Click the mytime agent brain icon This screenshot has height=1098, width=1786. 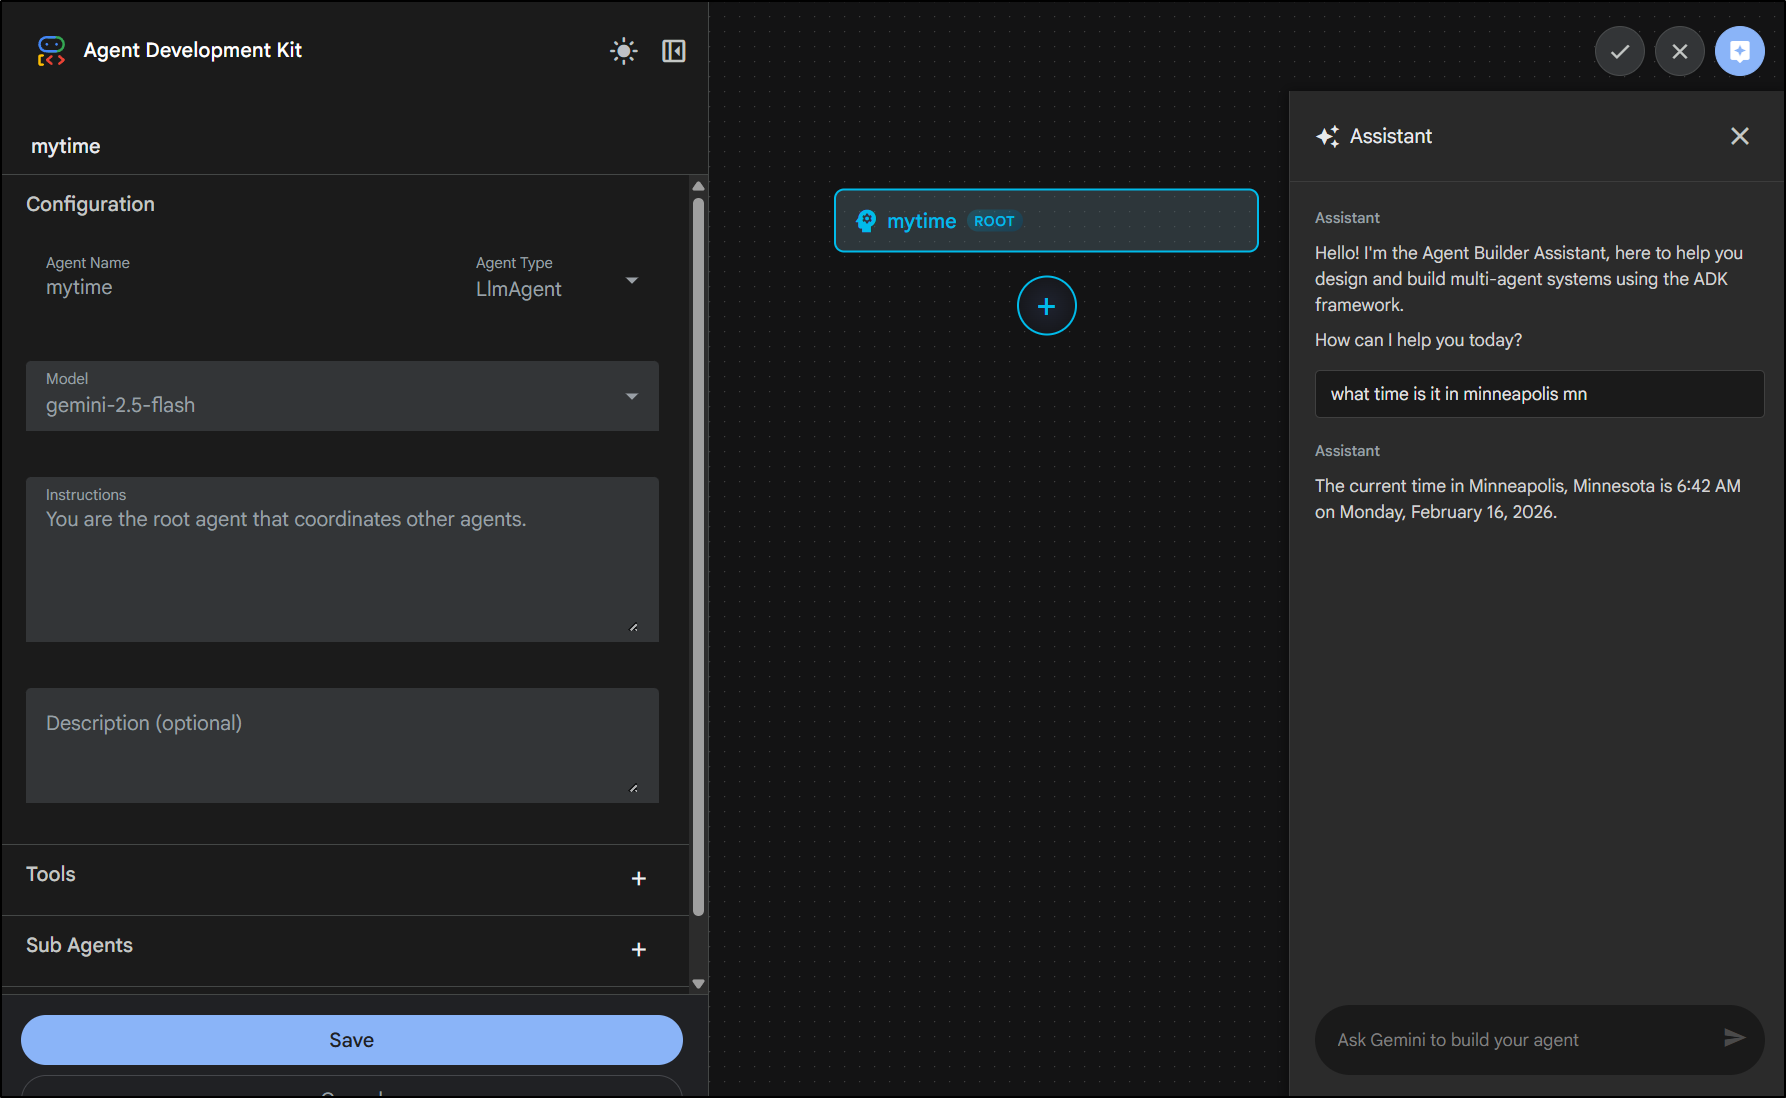click(866, 221)
